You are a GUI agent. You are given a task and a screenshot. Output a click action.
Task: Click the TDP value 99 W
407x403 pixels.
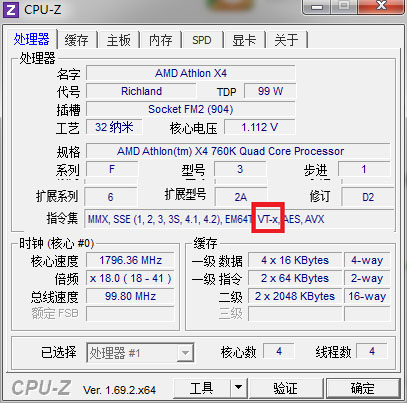pyautogui.click(x=270, y=91)
